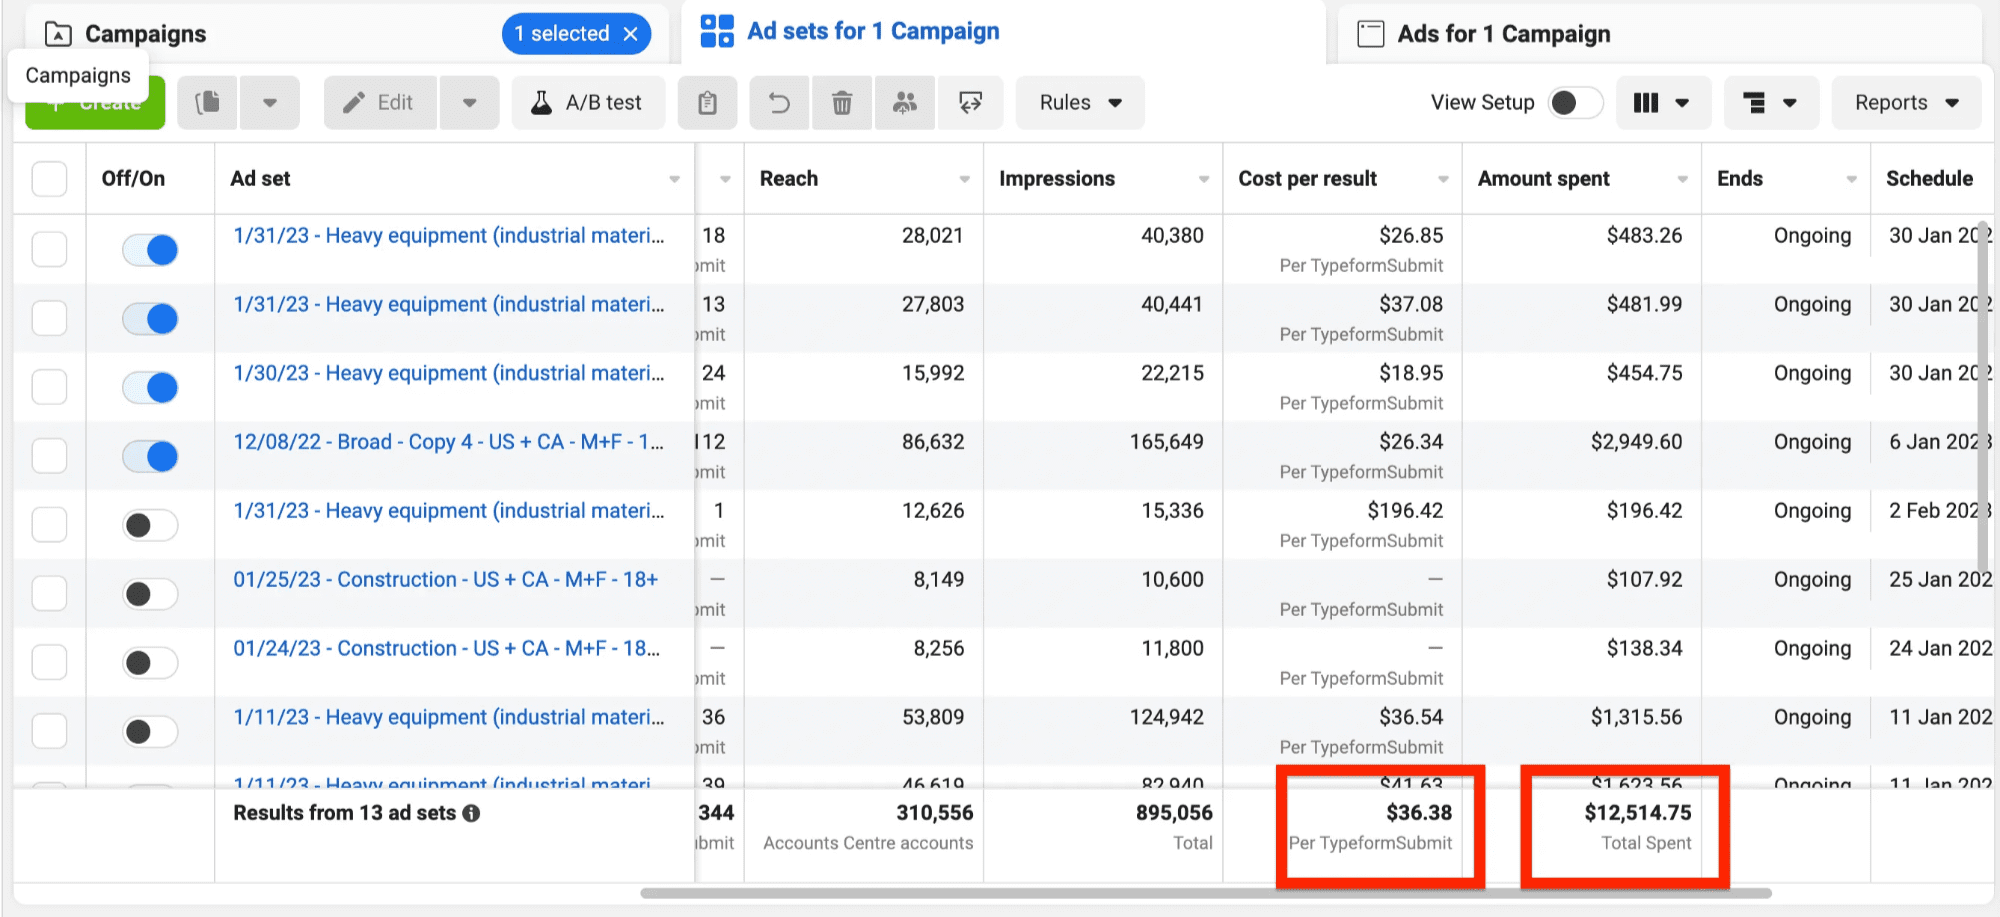
Task: Click the audience people icon
Action: 905,103
